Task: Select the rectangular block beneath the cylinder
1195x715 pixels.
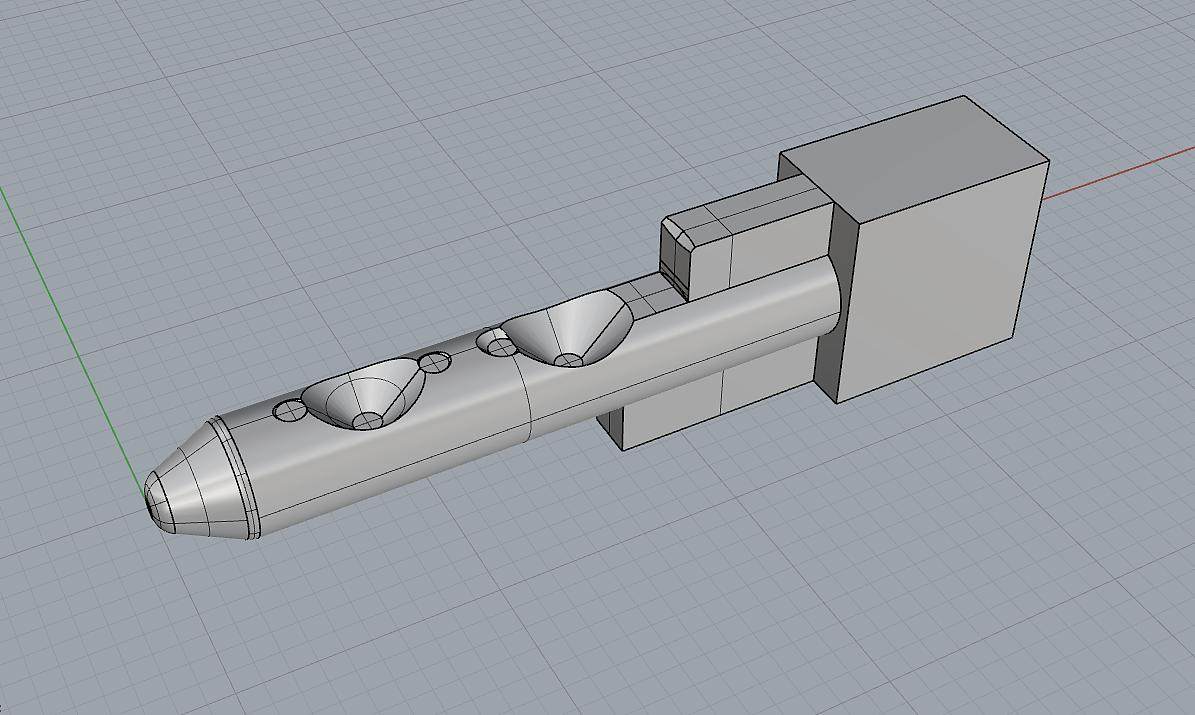Action: [x=709, y=396]
